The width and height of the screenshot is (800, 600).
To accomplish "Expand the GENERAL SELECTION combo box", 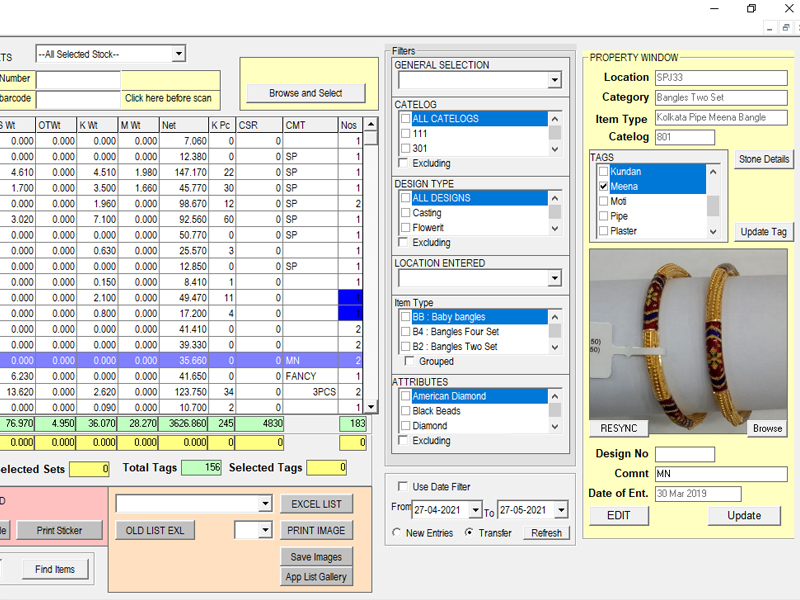I will click(x=555, y=80).
